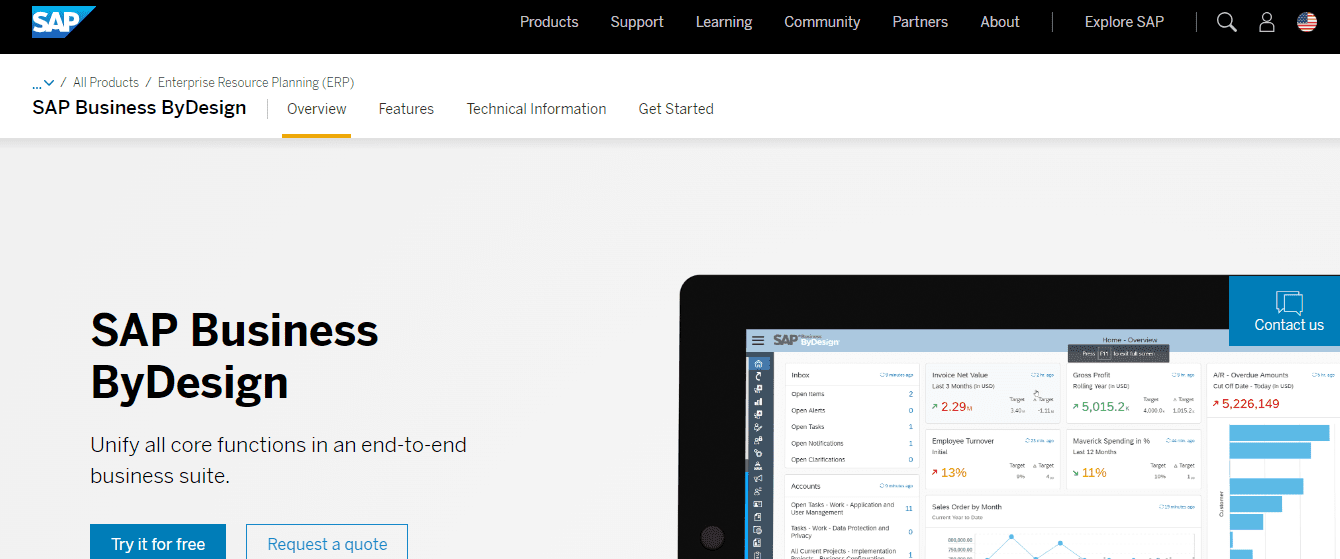Viewport: 1340px width, 559px height.
Task: Open the Community menu
Action: tap(822, 22)
